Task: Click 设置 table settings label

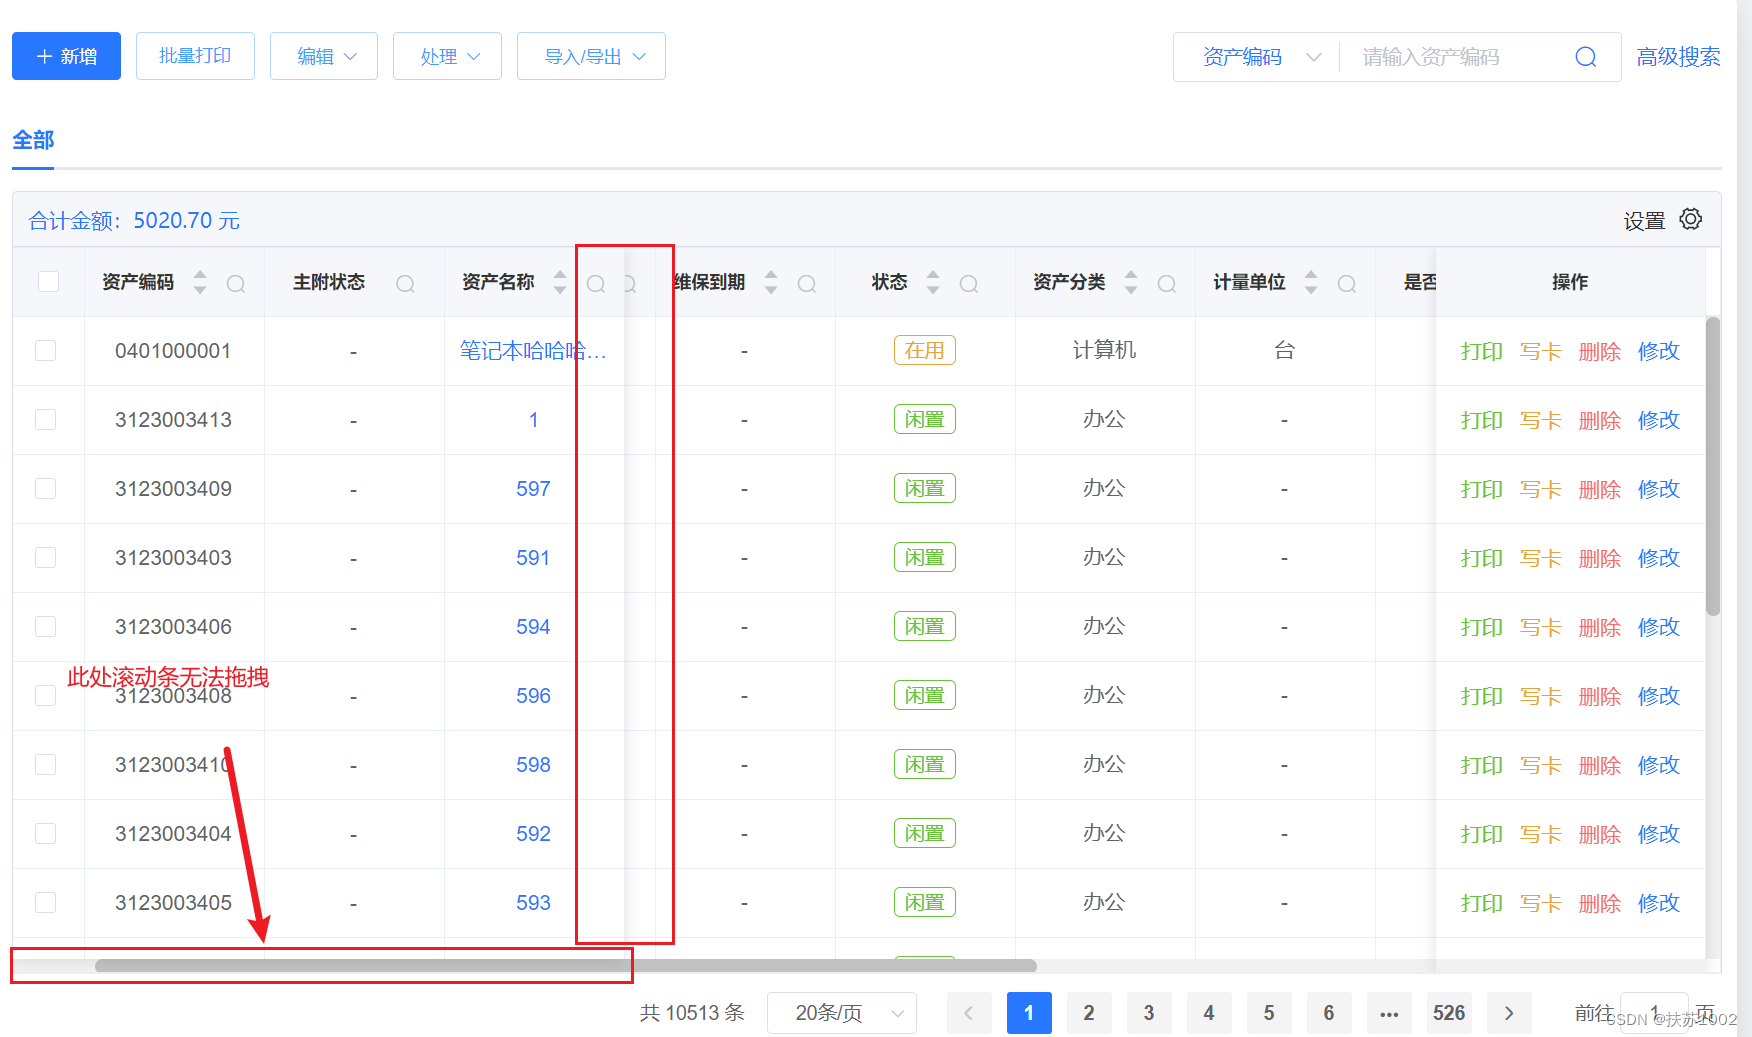Action: click(1644, 221)
